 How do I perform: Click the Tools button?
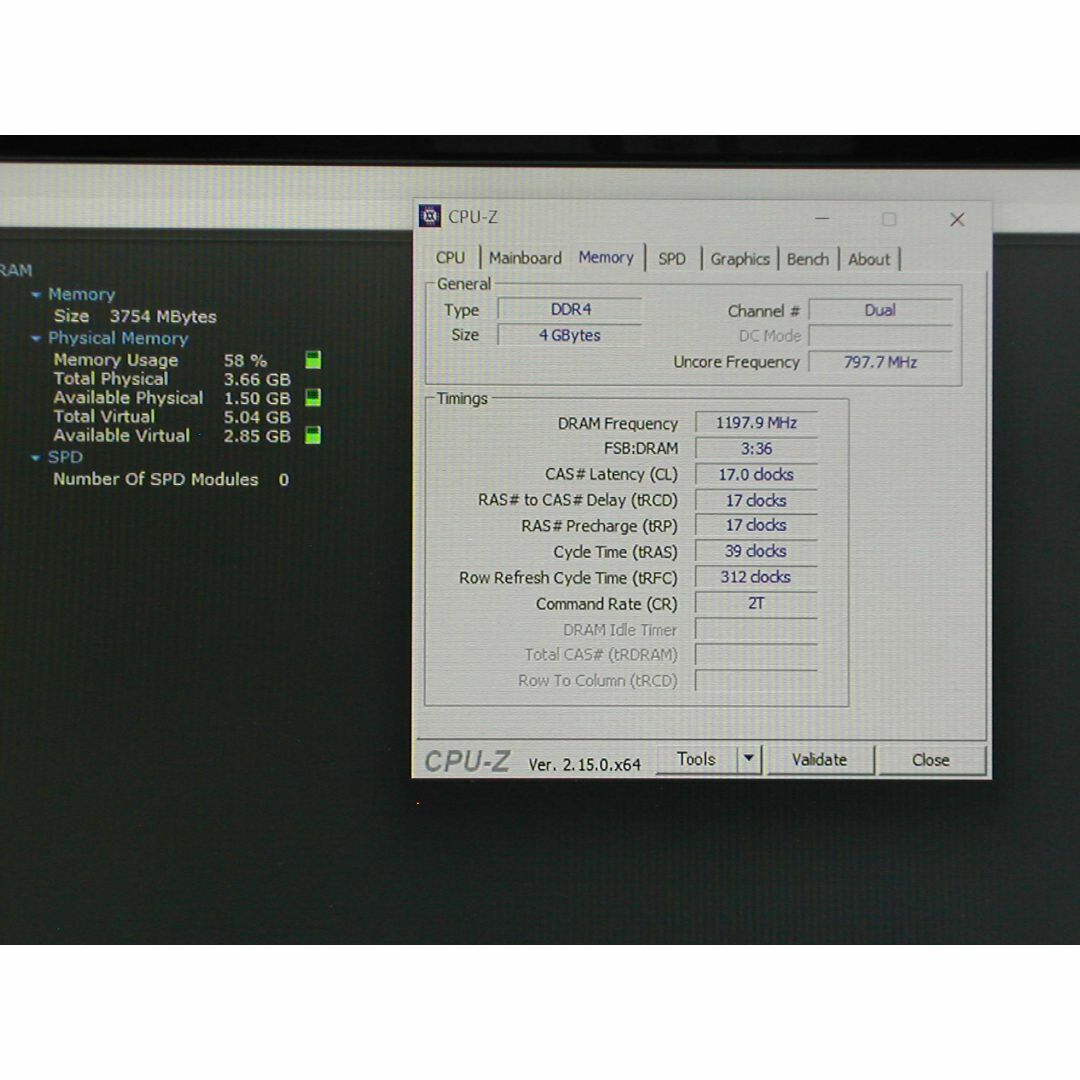(x=696, y=760)
